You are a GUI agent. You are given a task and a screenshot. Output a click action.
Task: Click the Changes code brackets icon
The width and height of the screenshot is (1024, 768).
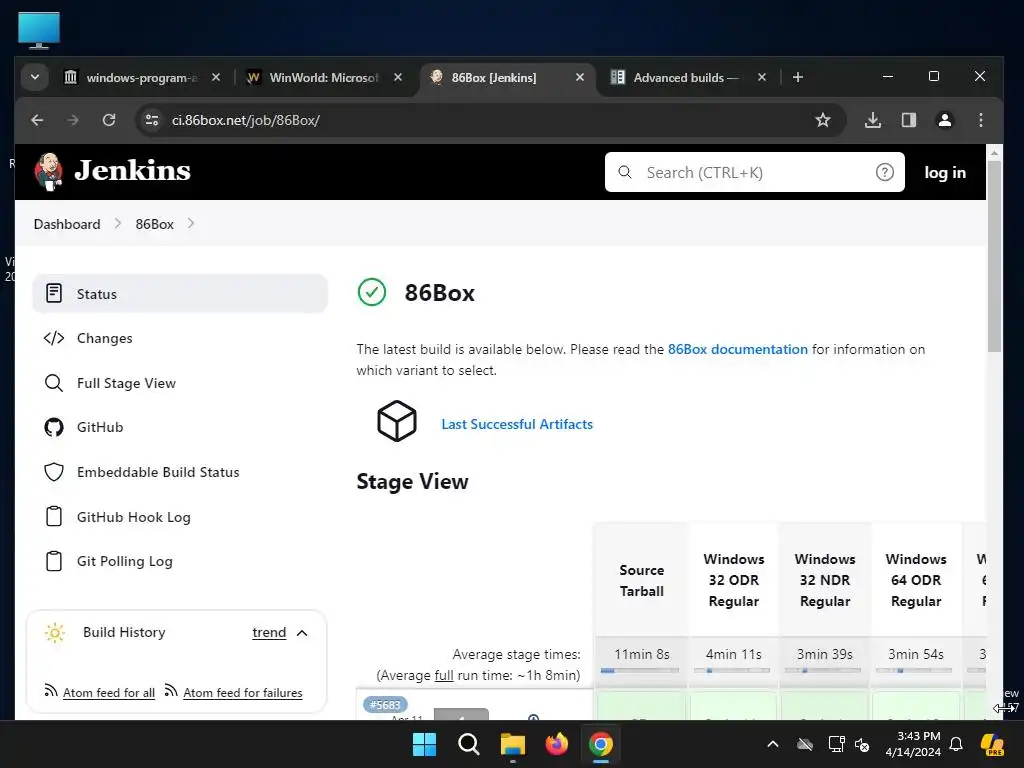[x=54, y=338]
